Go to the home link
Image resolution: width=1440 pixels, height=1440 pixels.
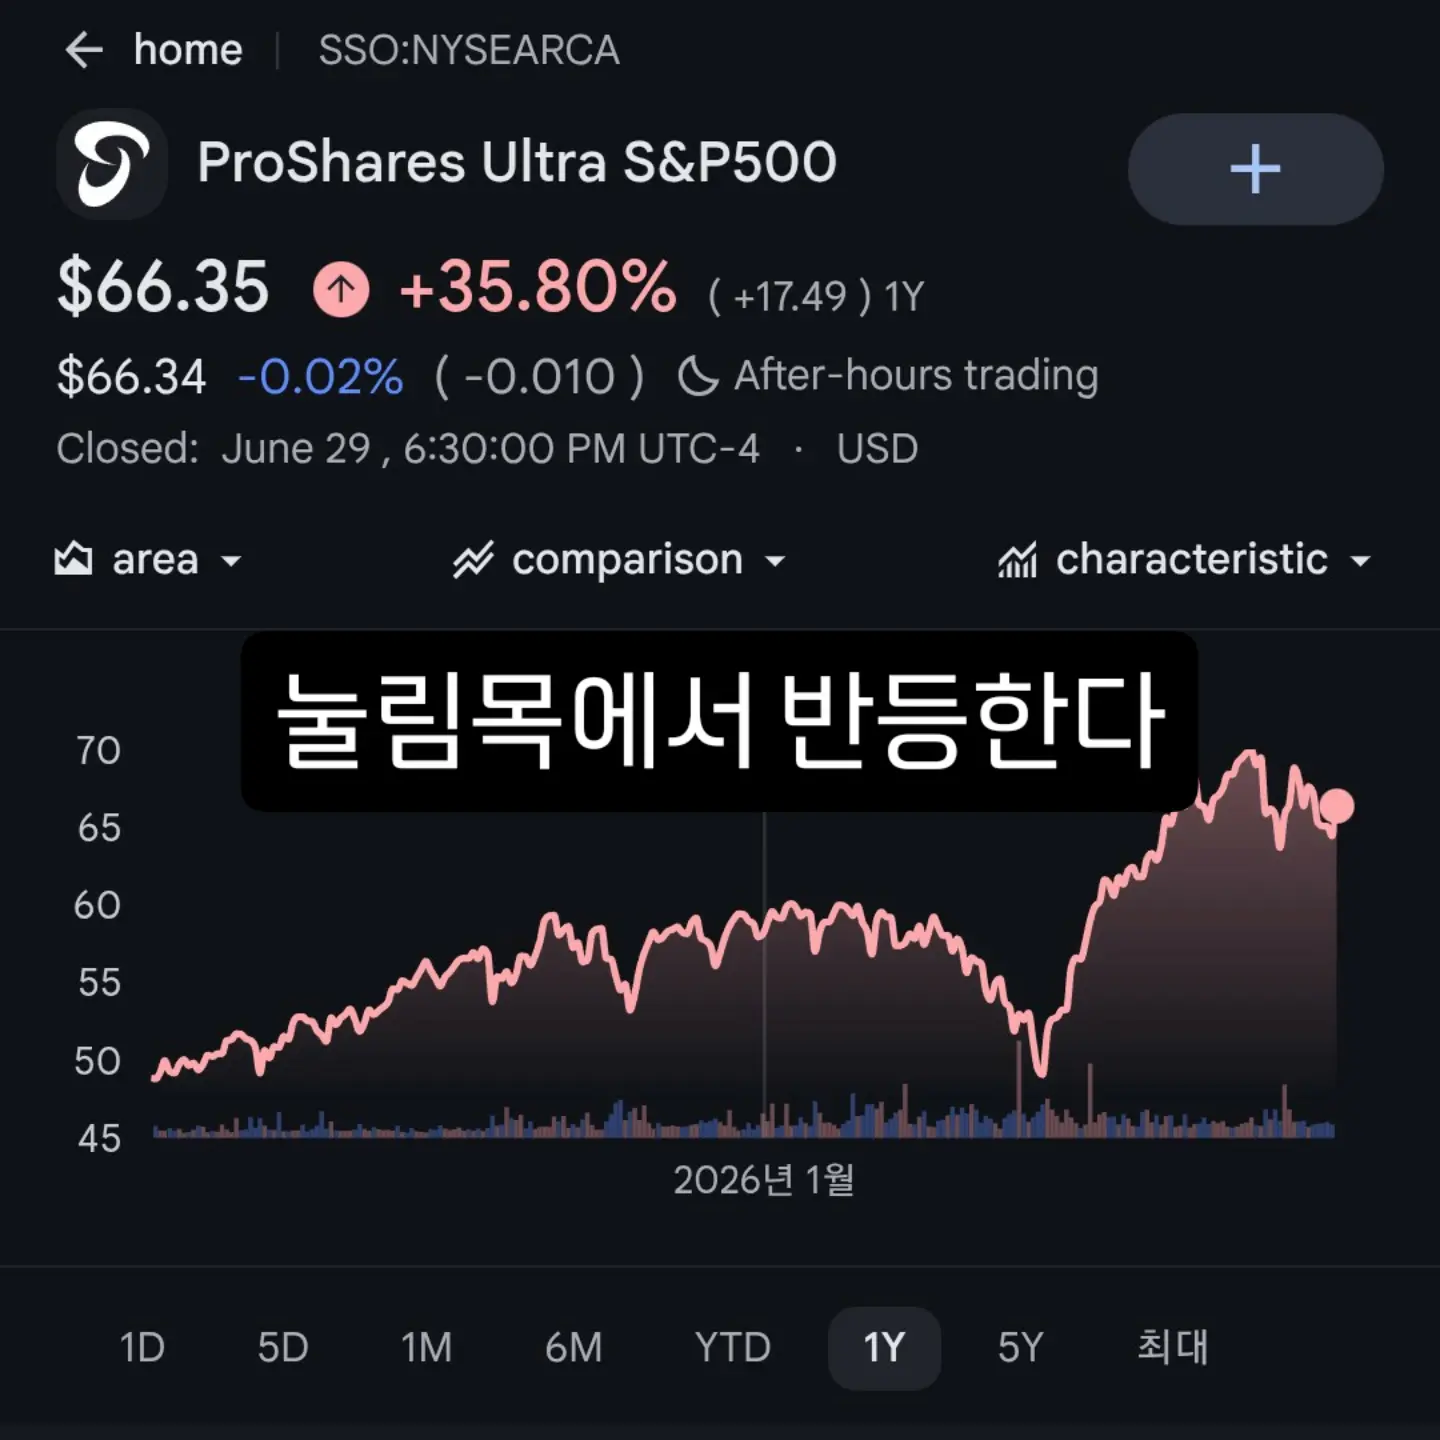[188, 49]
